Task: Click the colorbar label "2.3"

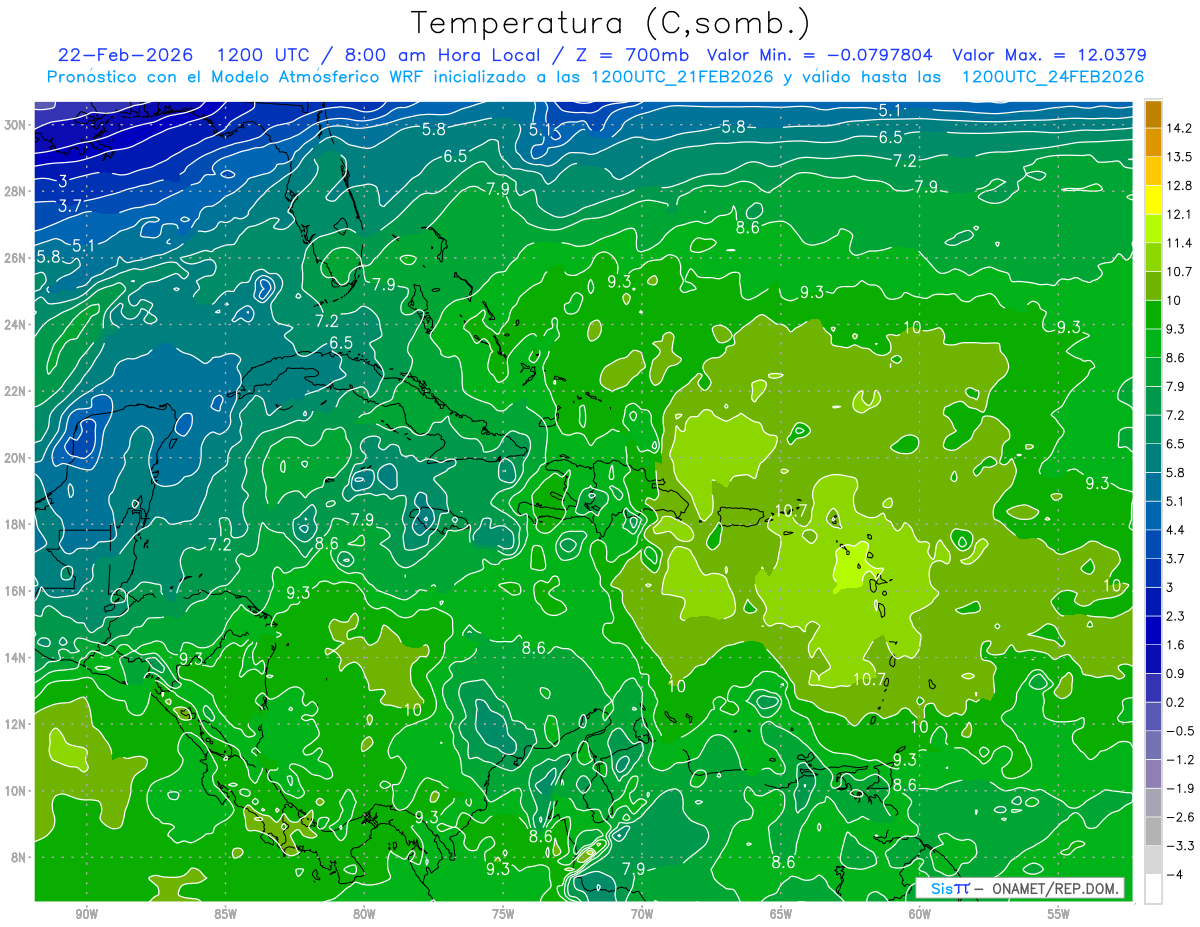Action: pos(1176,616)
